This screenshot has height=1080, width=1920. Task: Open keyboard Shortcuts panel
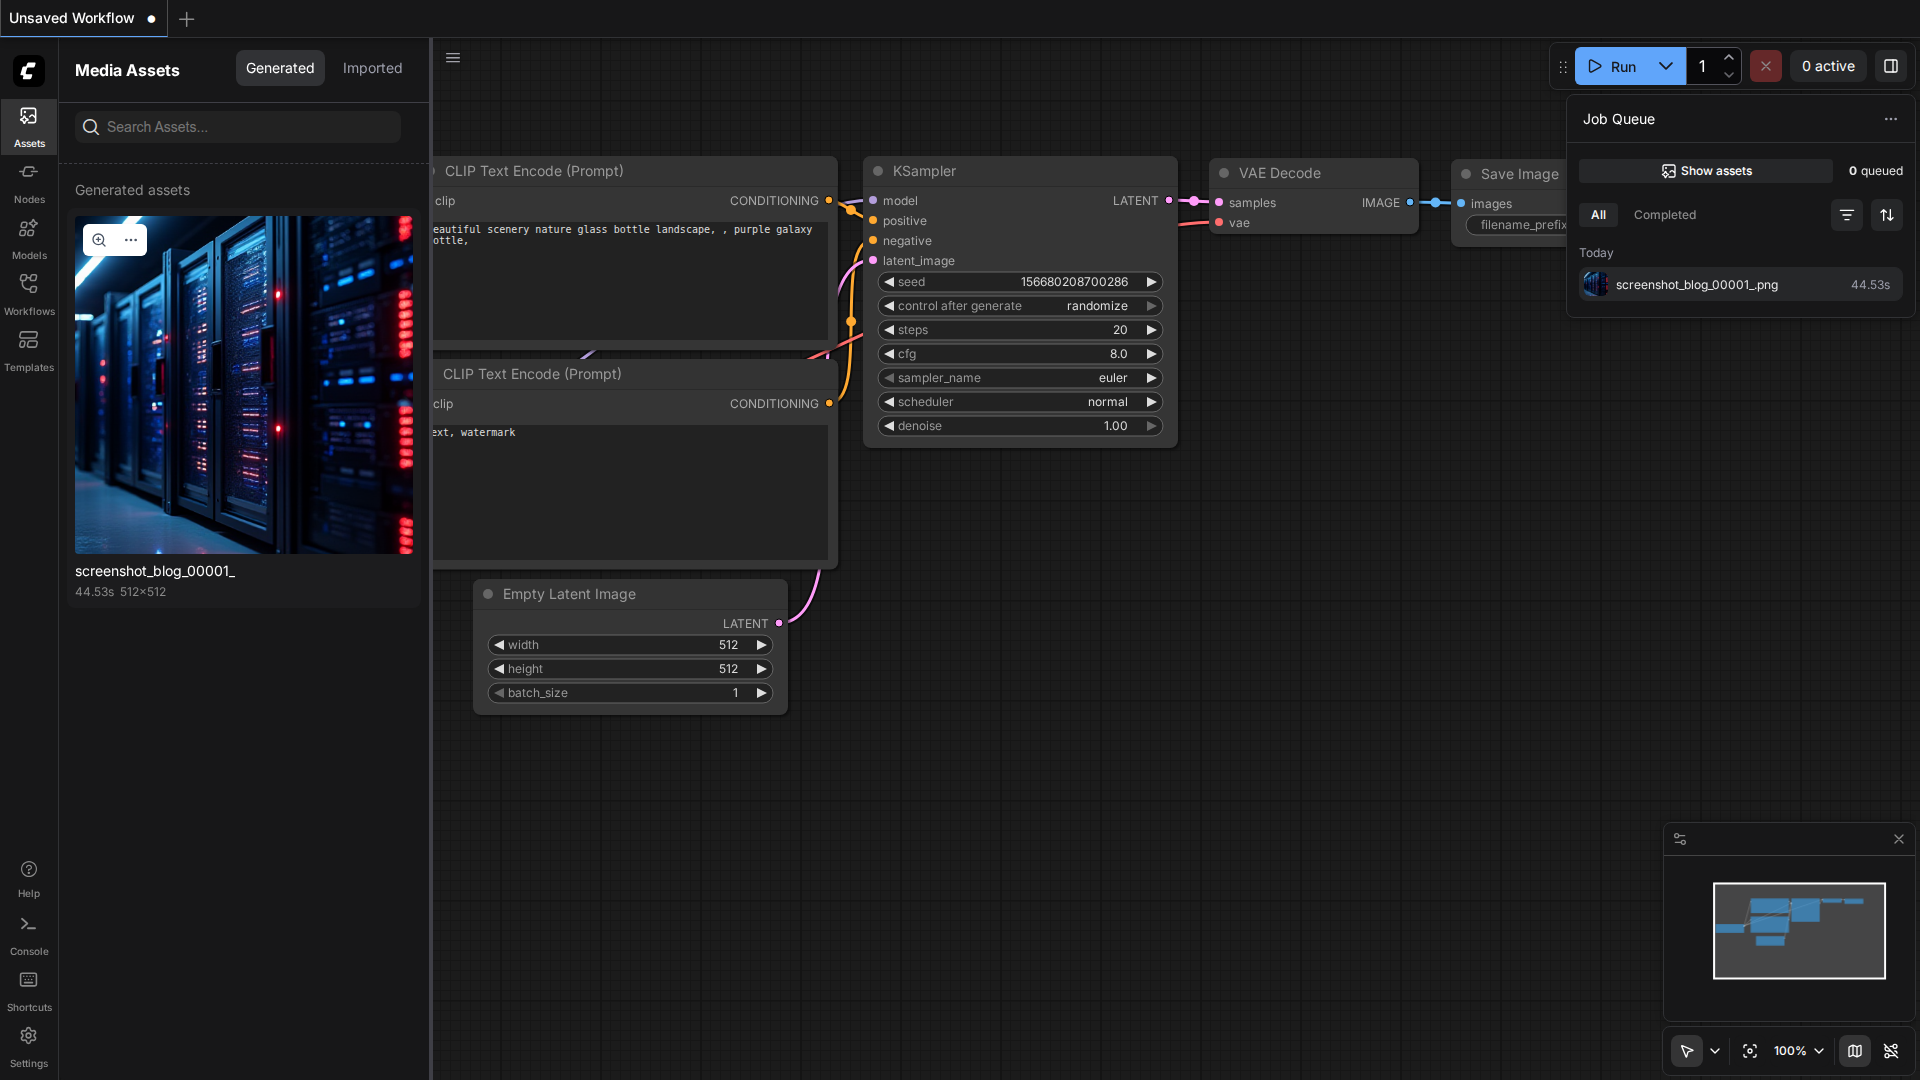point(29,991)
